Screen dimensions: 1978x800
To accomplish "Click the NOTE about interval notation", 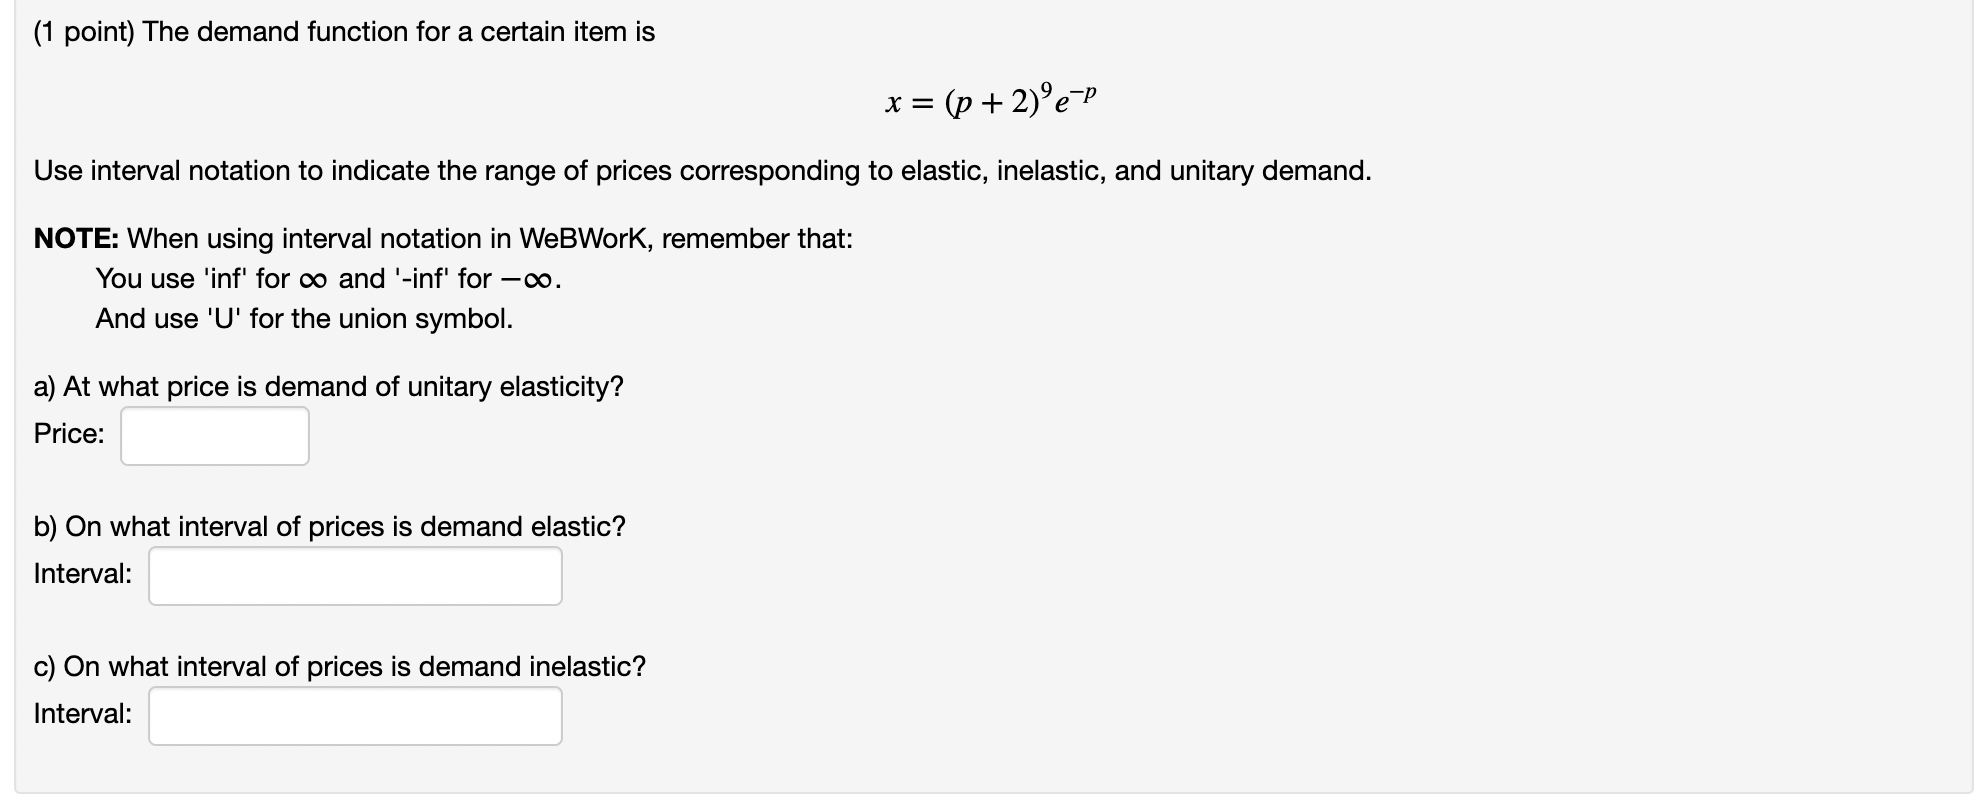I will click(440, 238).
